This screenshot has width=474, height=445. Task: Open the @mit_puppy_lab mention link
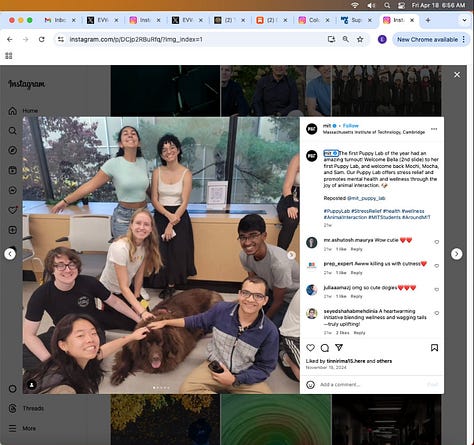click(366, 198)
